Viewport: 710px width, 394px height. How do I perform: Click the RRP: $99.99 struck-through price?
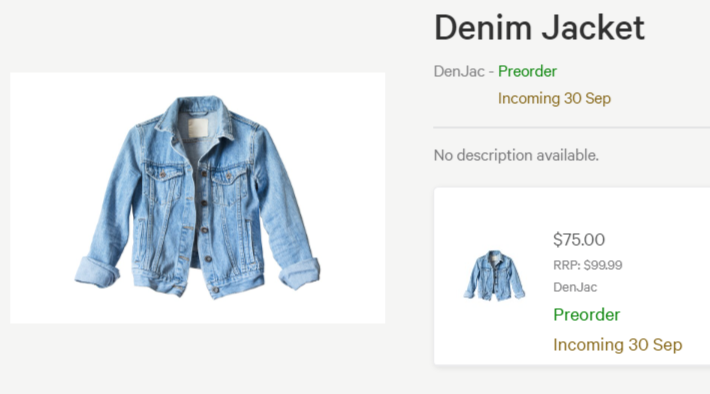pyautogui.click(x=588, y=265)
